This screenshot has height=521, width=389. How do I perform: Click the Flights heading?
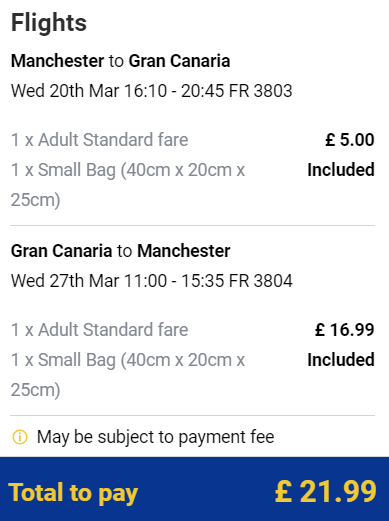coord(49,23)
